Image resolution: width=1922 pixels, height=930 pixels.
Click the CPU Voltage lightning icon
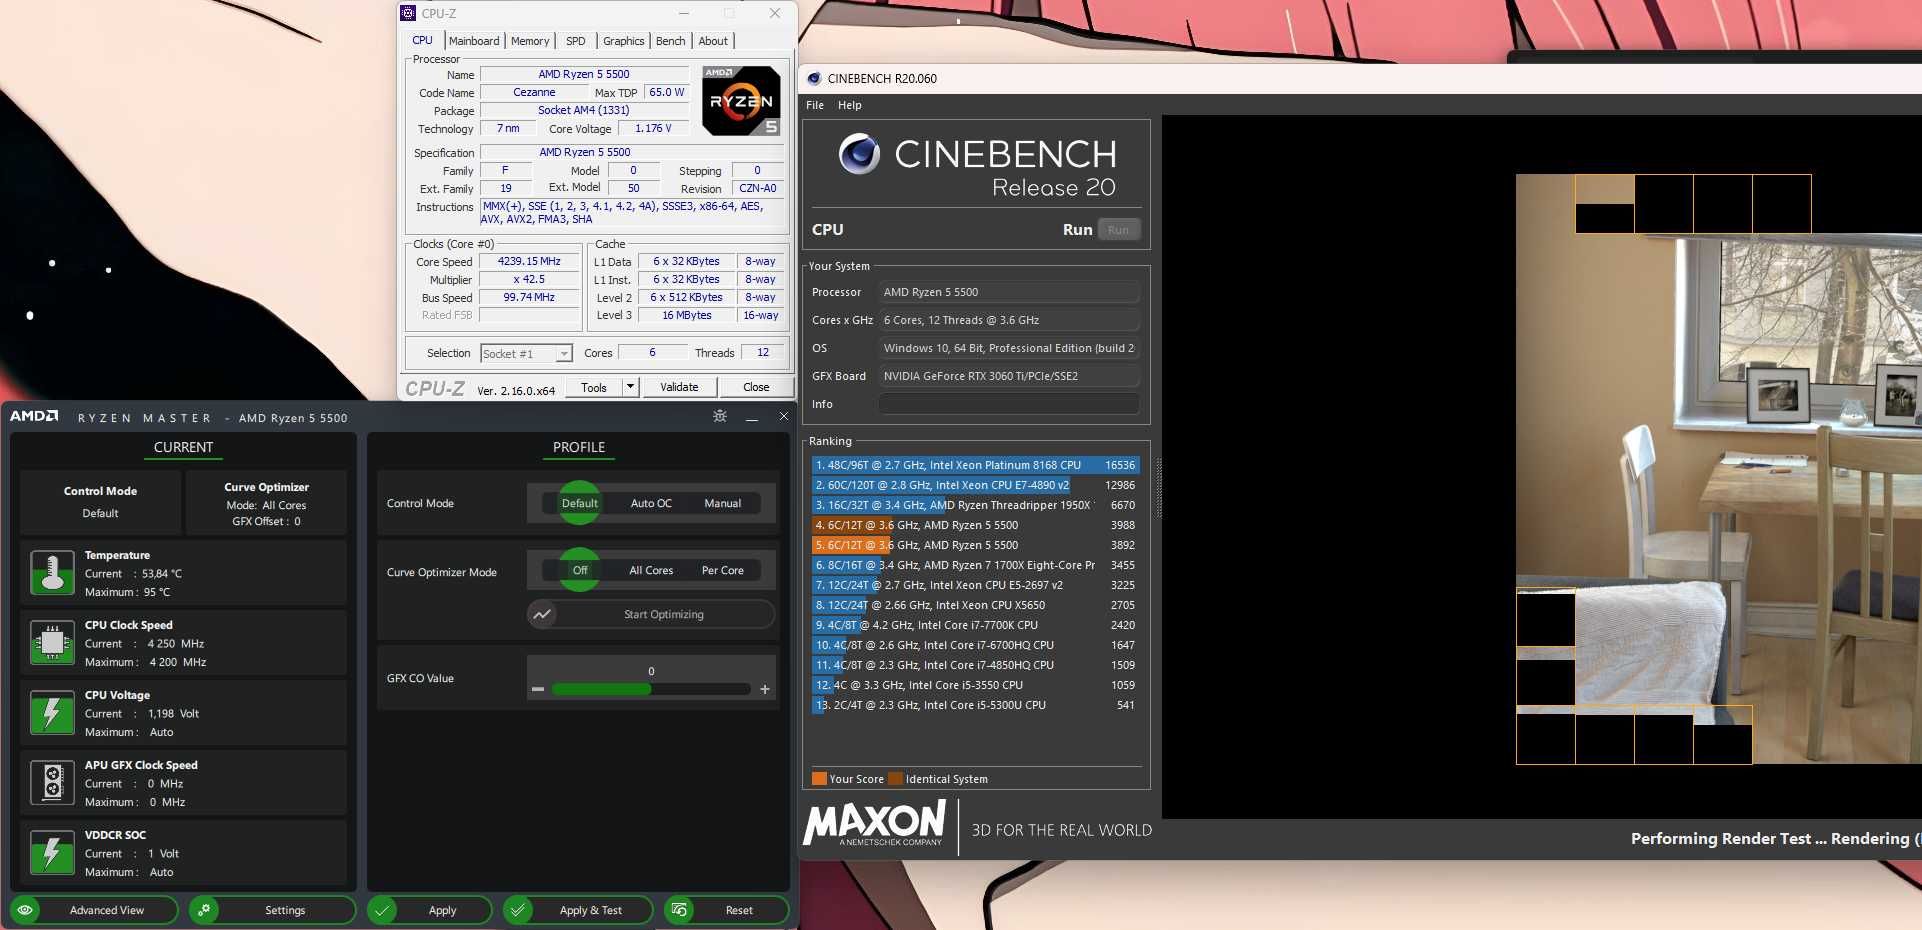(52, 713)
